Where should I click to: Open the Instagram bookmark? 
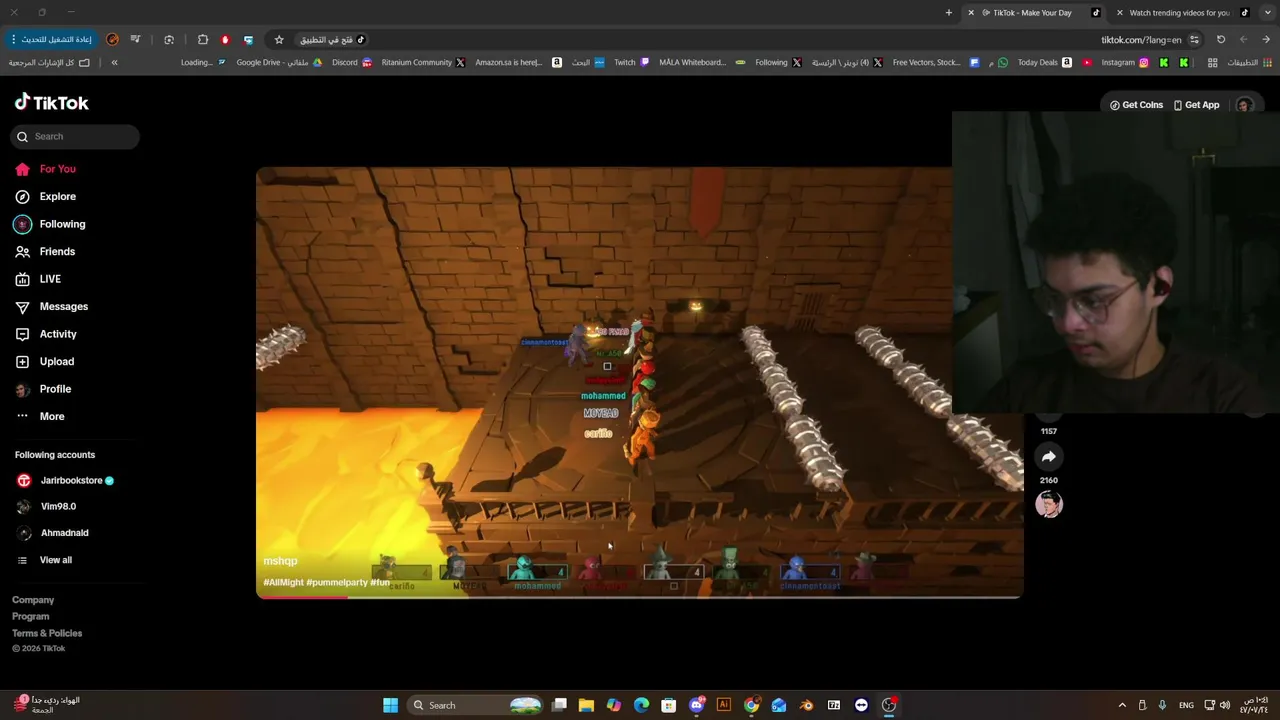(1125, 62)
